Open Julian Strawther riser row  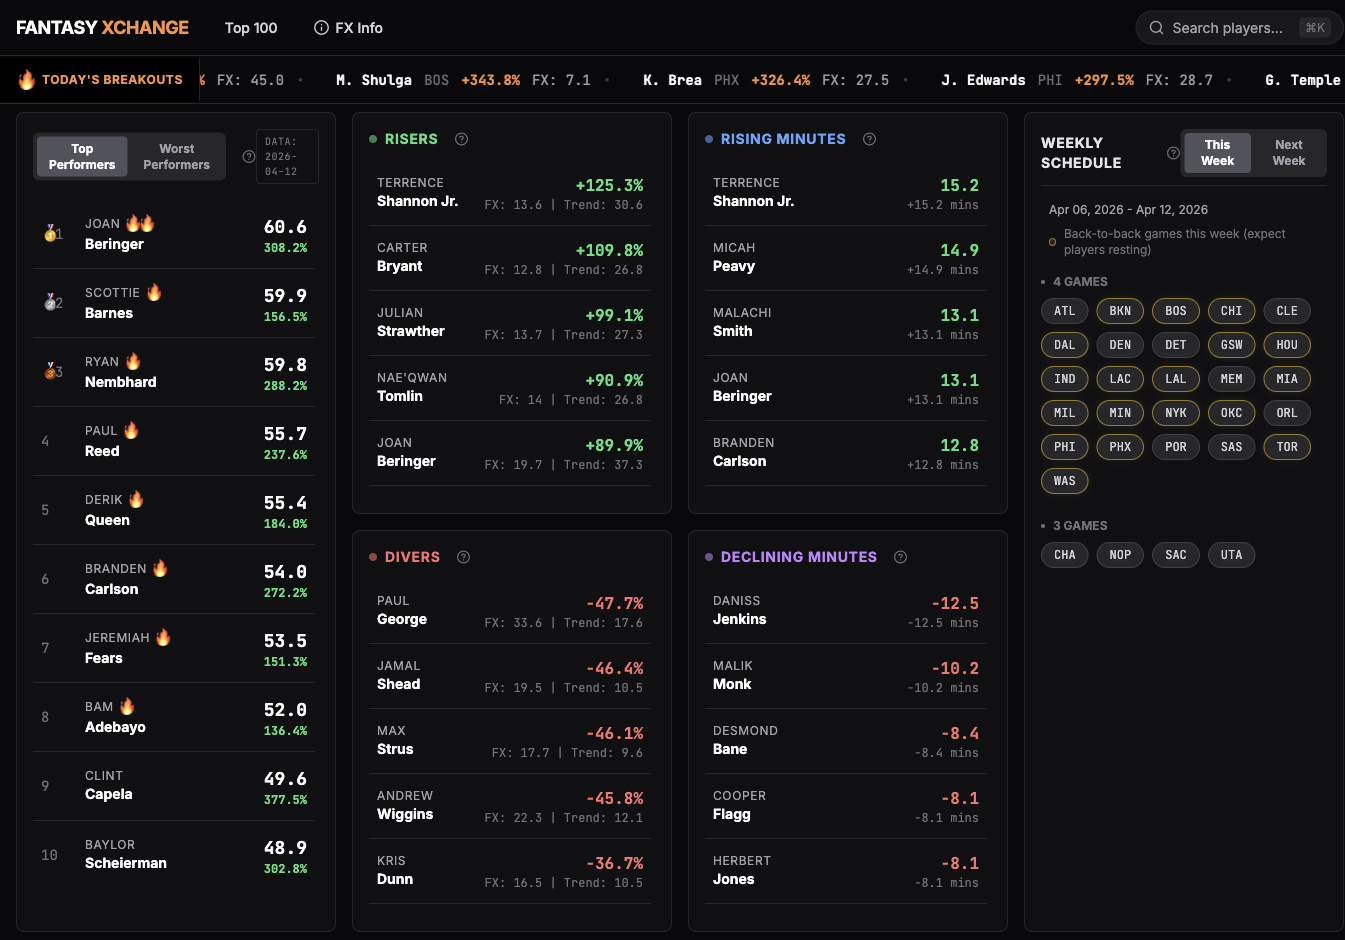click(x=510, y=323)
